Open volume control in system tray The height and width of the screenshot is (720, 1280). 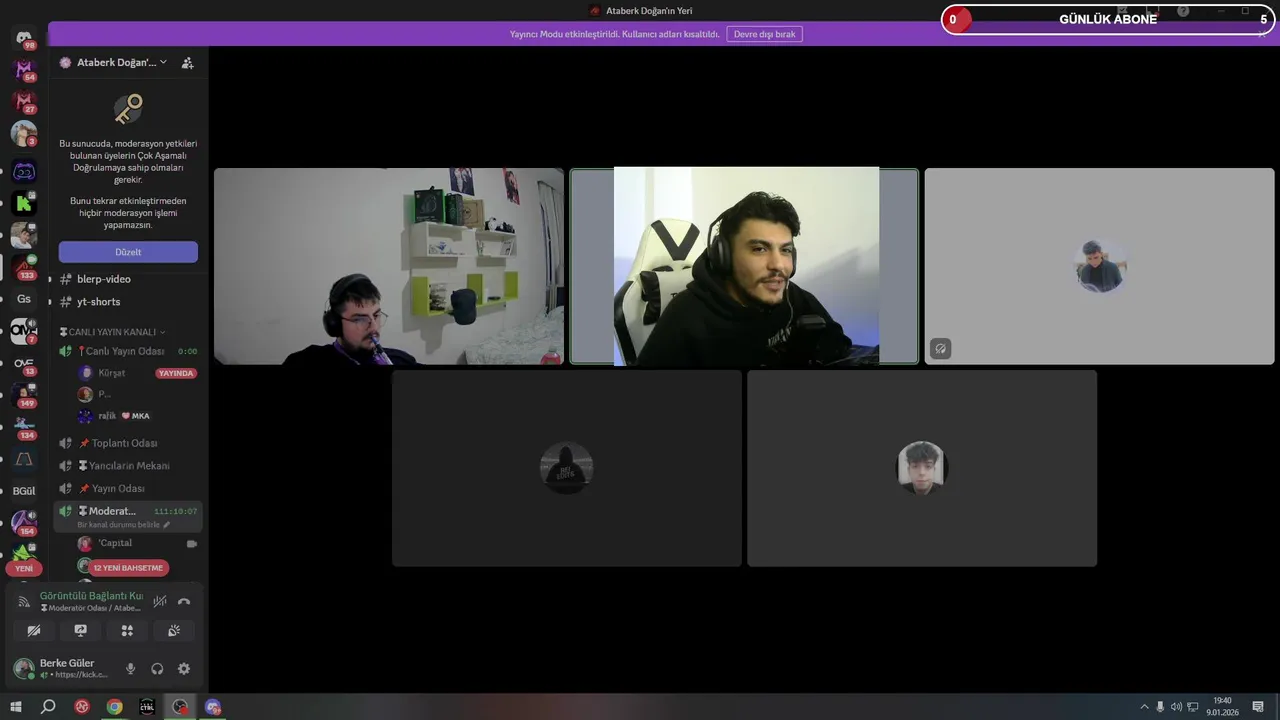coord(1176,707)
